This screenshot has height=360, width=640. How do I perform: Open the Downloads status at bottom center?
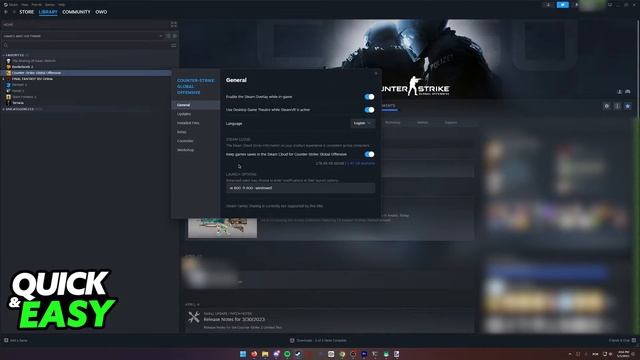[x=318, y=340]
